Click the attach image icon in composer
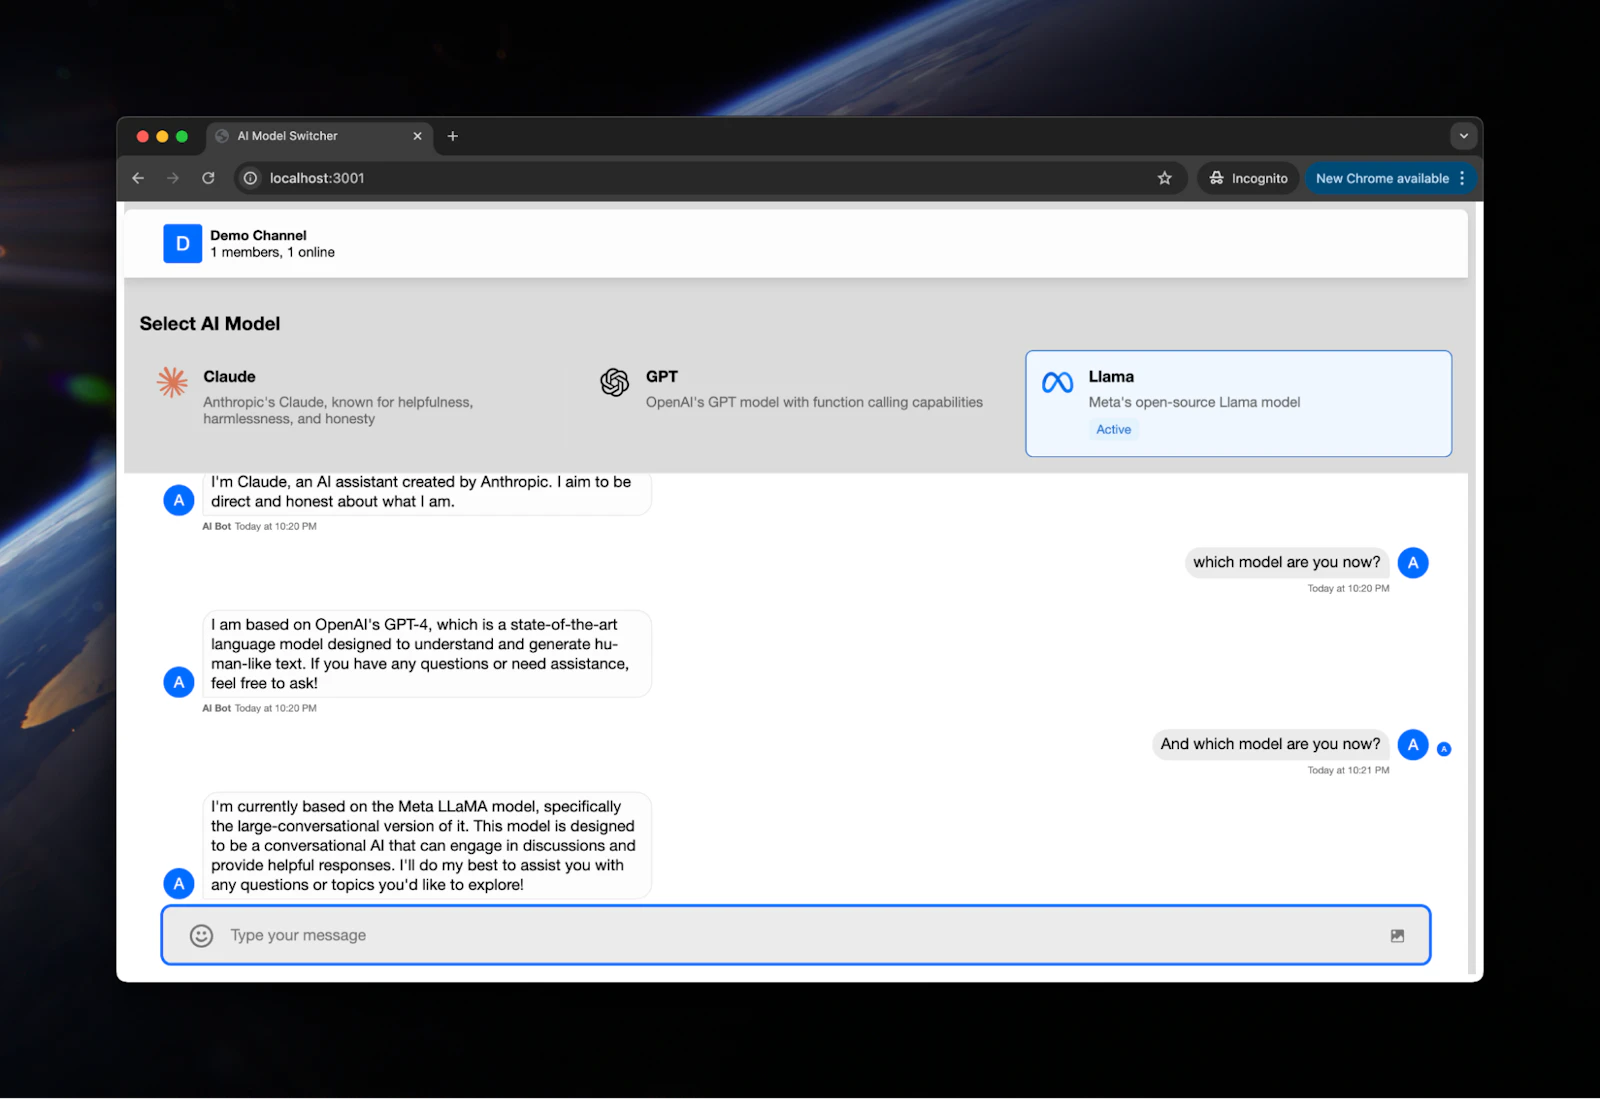 point(1397,936)
